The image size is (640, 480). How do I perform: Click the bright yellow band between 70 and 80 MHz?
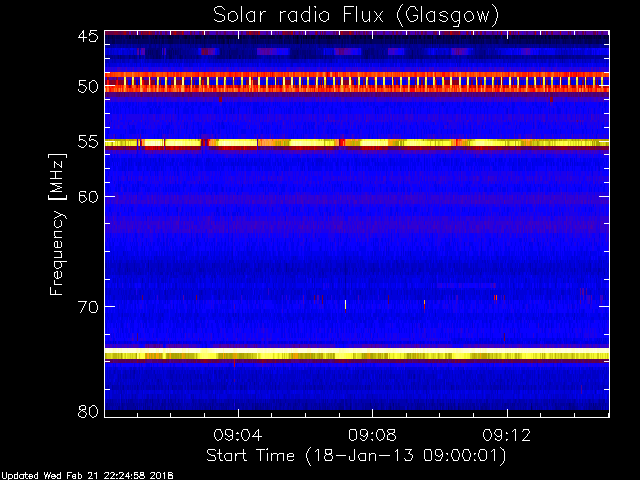coord(357,354)
